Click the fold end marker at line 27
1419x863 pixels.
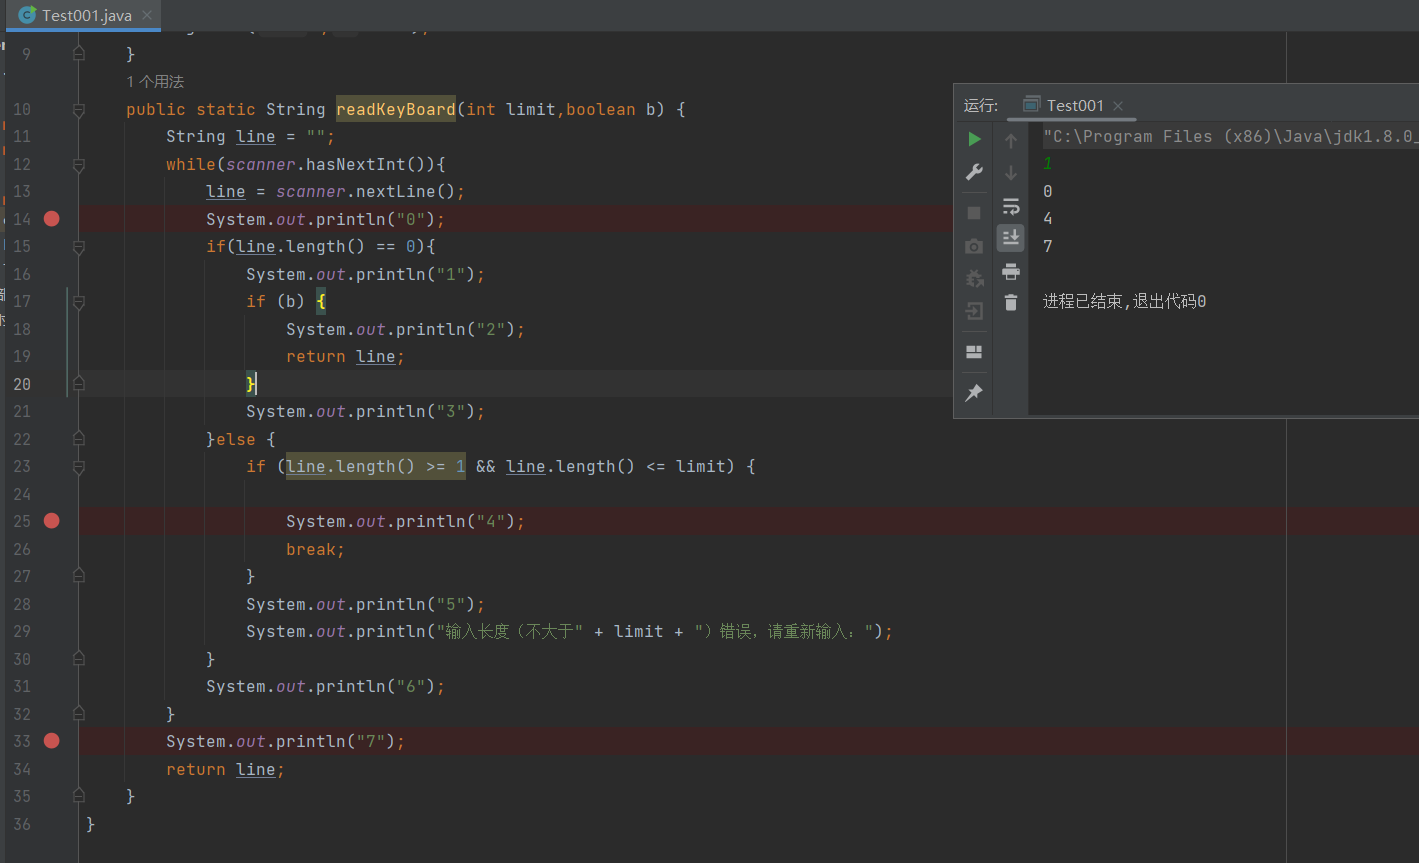coord(79,576)
